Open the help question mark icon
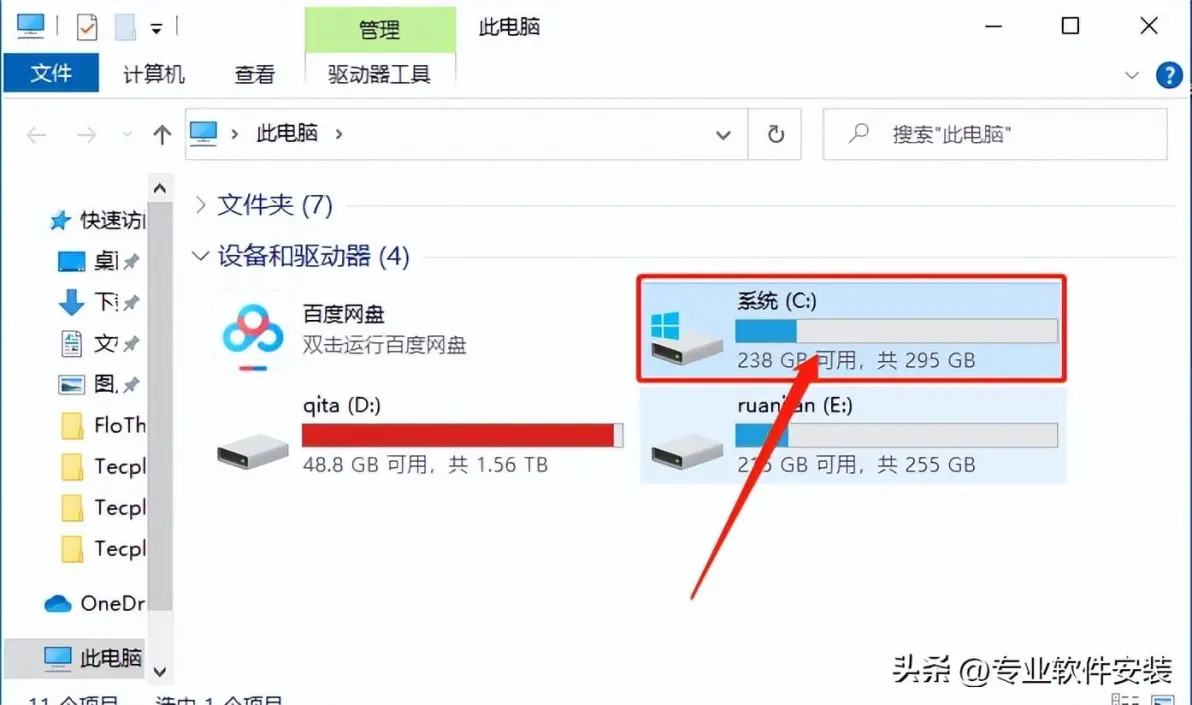 [x=1169, y=75]
